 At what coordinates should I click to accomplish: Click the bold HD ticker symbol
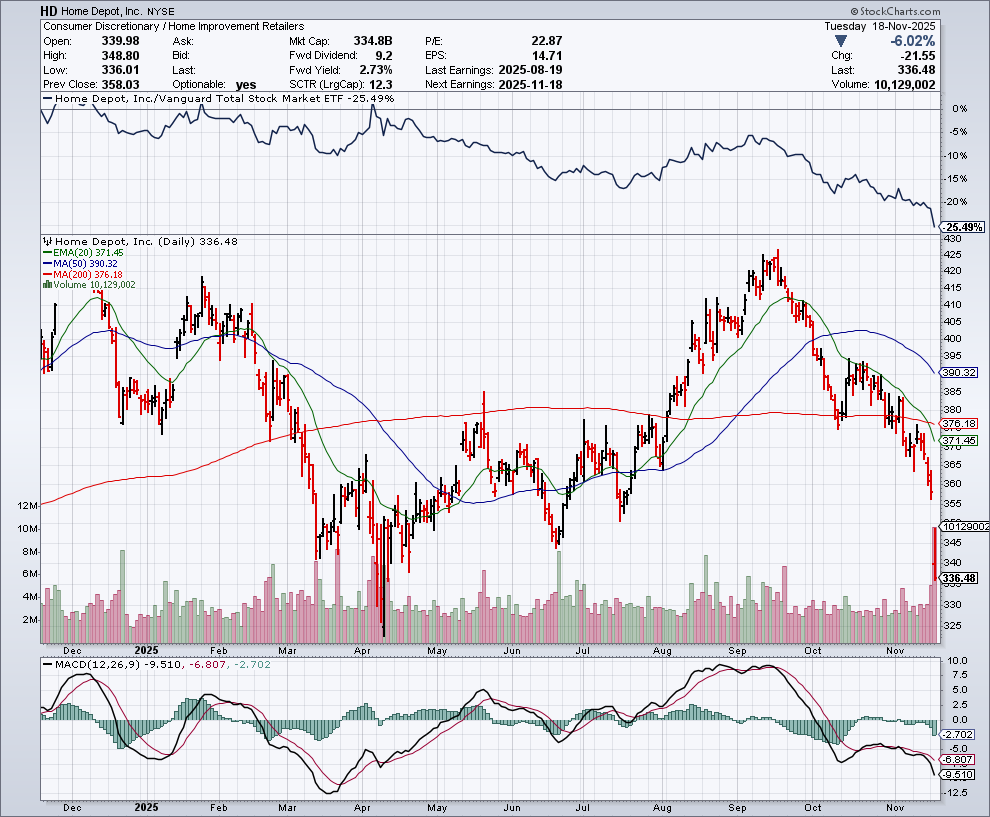[x=49, y=10]
